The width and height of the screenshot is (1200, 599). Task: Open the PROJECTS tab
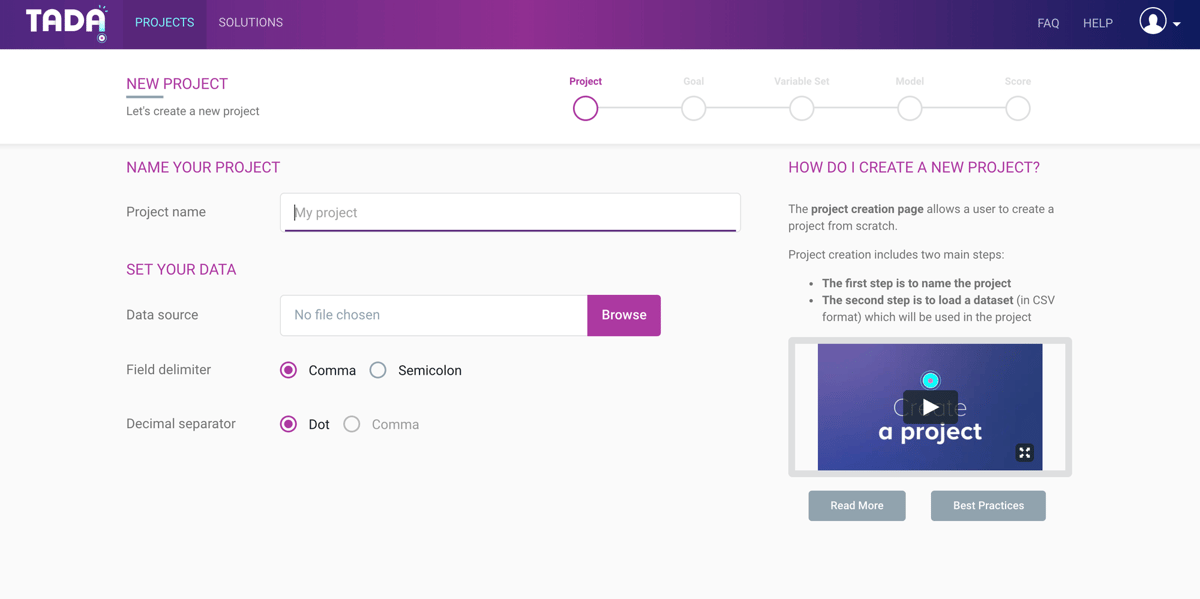165,23
